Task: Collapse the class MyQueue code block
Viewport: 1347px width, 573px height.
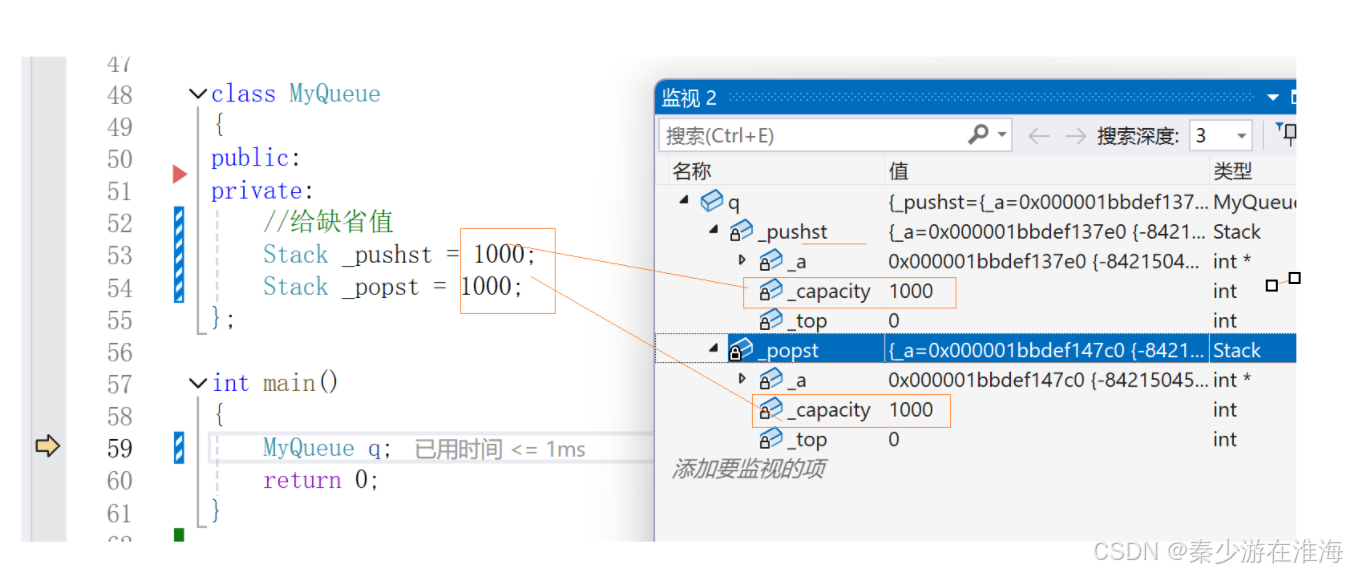Action: (198, 94)
